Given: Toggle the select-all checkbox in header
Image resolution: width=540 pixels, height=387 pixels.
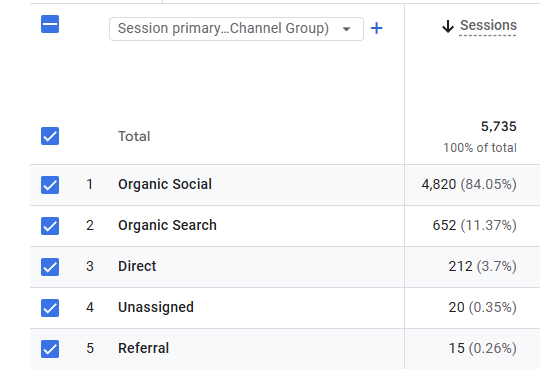Looking at the screenshot, I should pos(50,24).
